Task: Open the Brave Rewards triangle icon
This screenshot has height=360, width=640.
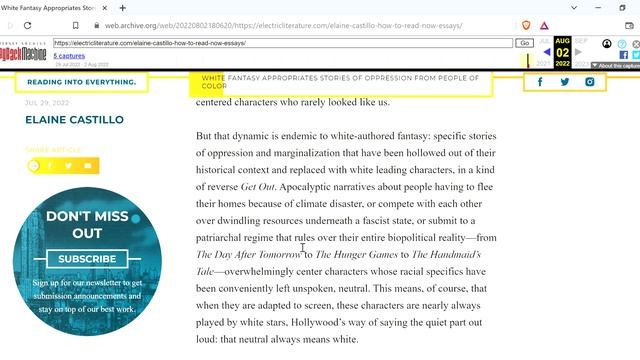Action: (x=544, y=26)
